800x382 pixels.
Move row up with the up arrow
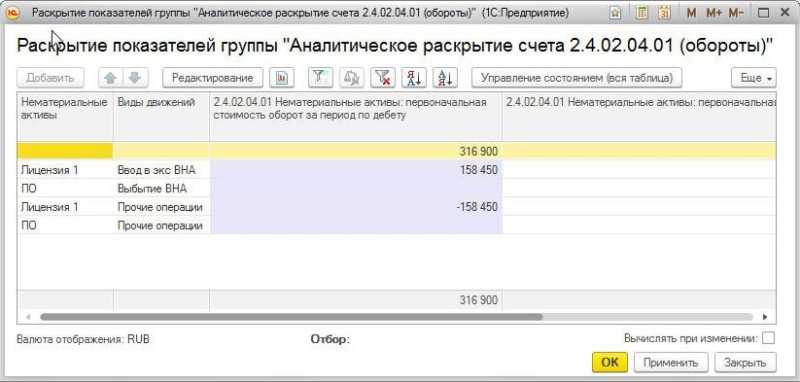click(111, 78)
